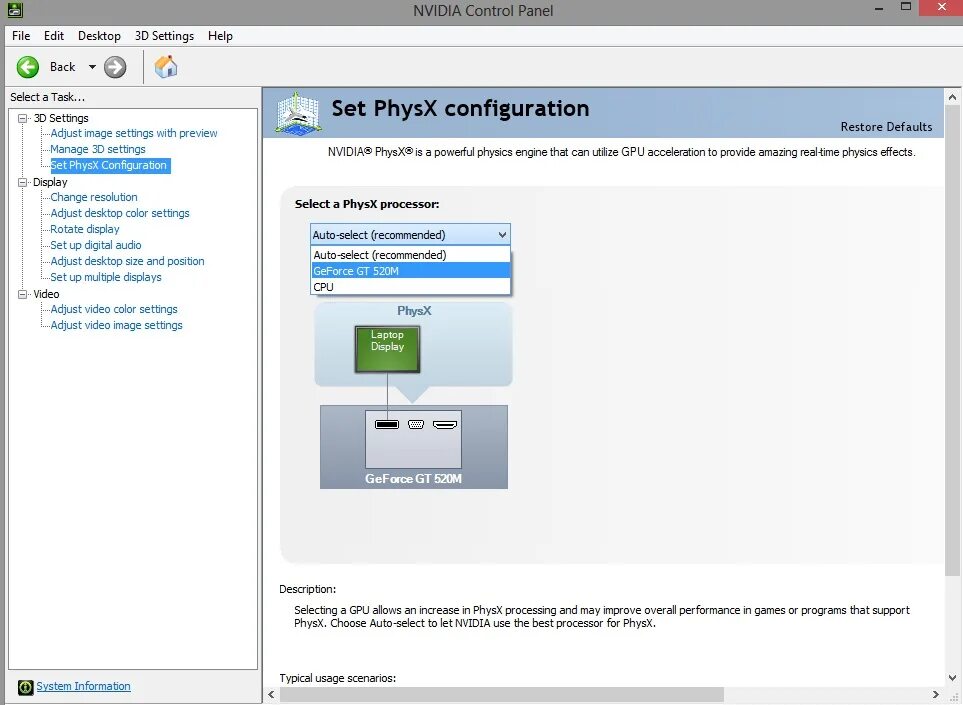Choose Auto-select (recommended) from the list

[x=410, y=255]
